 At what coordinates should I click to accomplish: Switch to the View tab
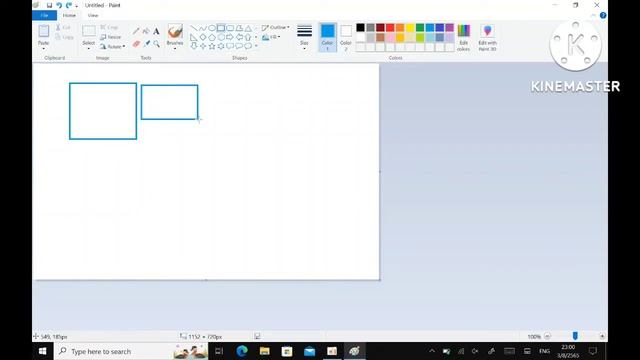[x=93, y=16]
